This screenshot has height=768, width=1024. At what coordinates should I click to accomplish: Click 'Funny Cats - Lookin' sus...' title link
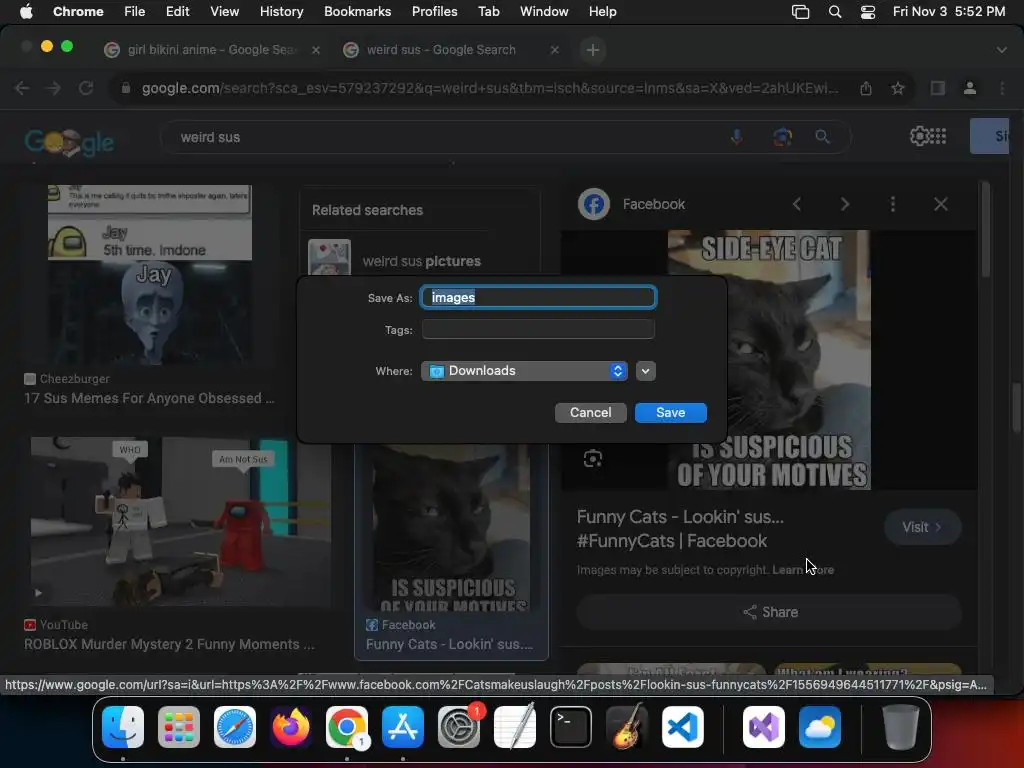point(680,528)
